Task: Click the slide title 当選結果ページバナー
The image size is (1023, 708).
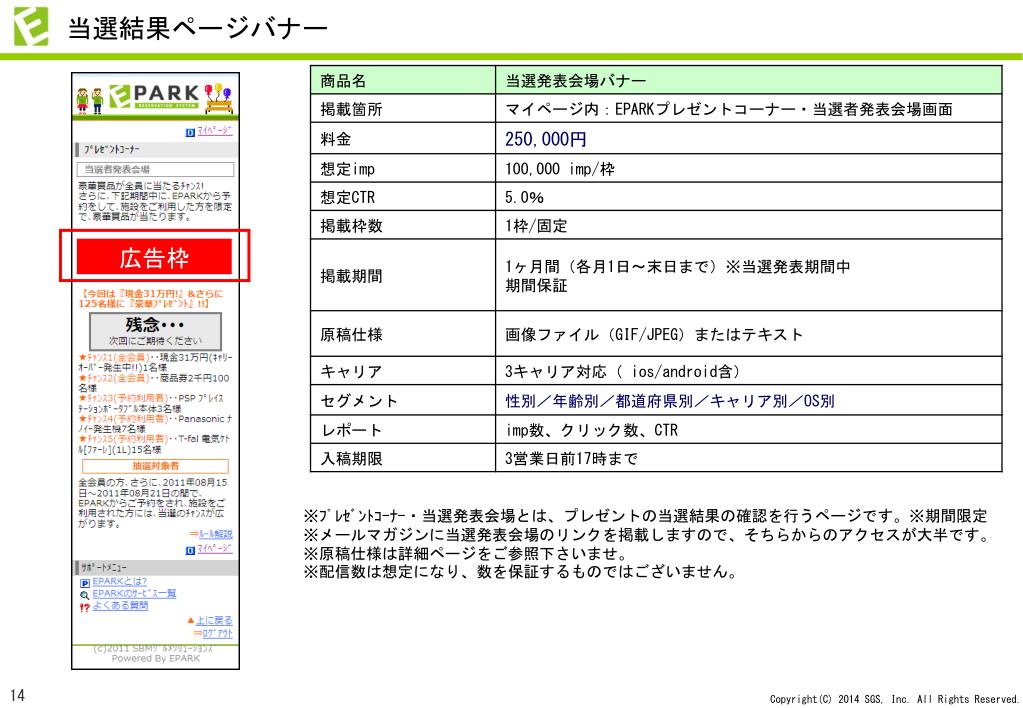Action: (x=198, y=29)
